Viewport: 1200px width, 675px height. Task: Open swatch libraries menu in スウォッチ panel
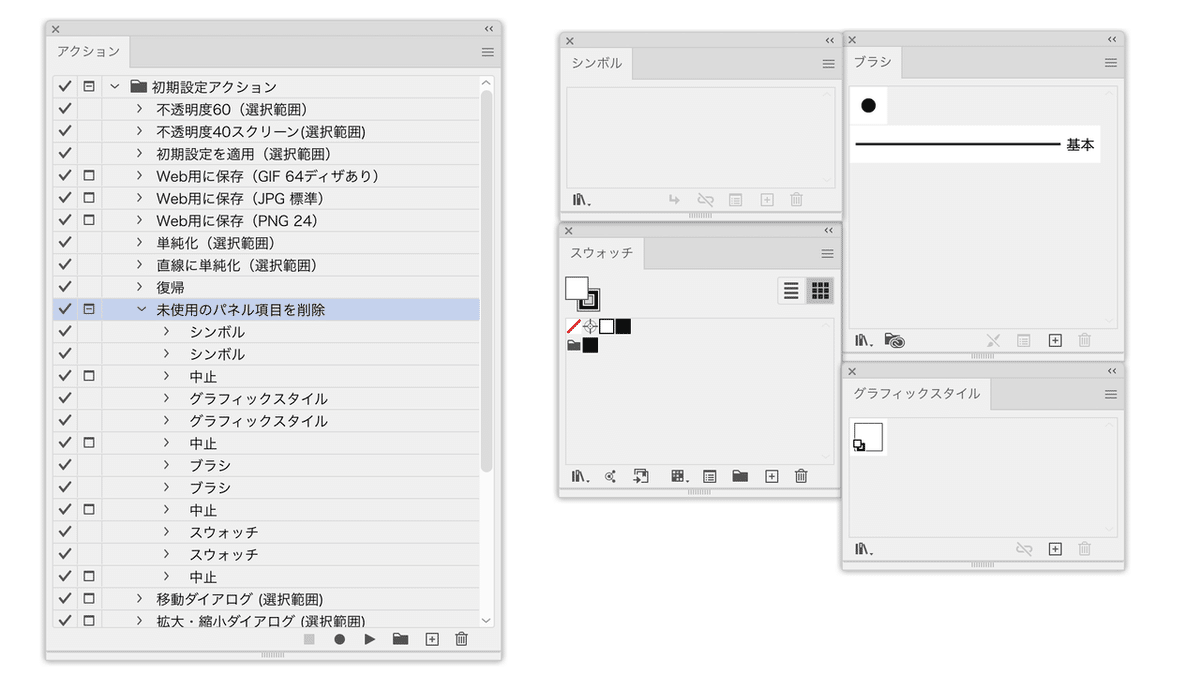(581, 476)
